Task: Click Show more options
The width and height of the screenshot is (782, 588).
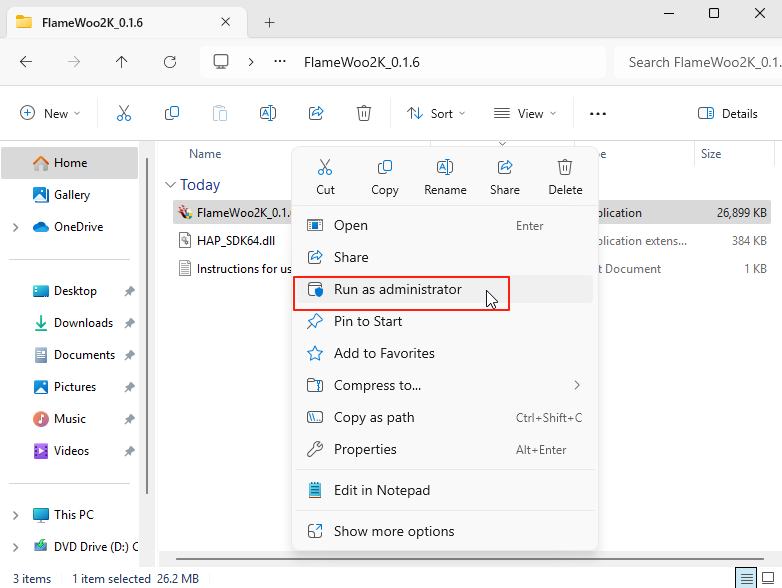Action: (x=394, y=532)
